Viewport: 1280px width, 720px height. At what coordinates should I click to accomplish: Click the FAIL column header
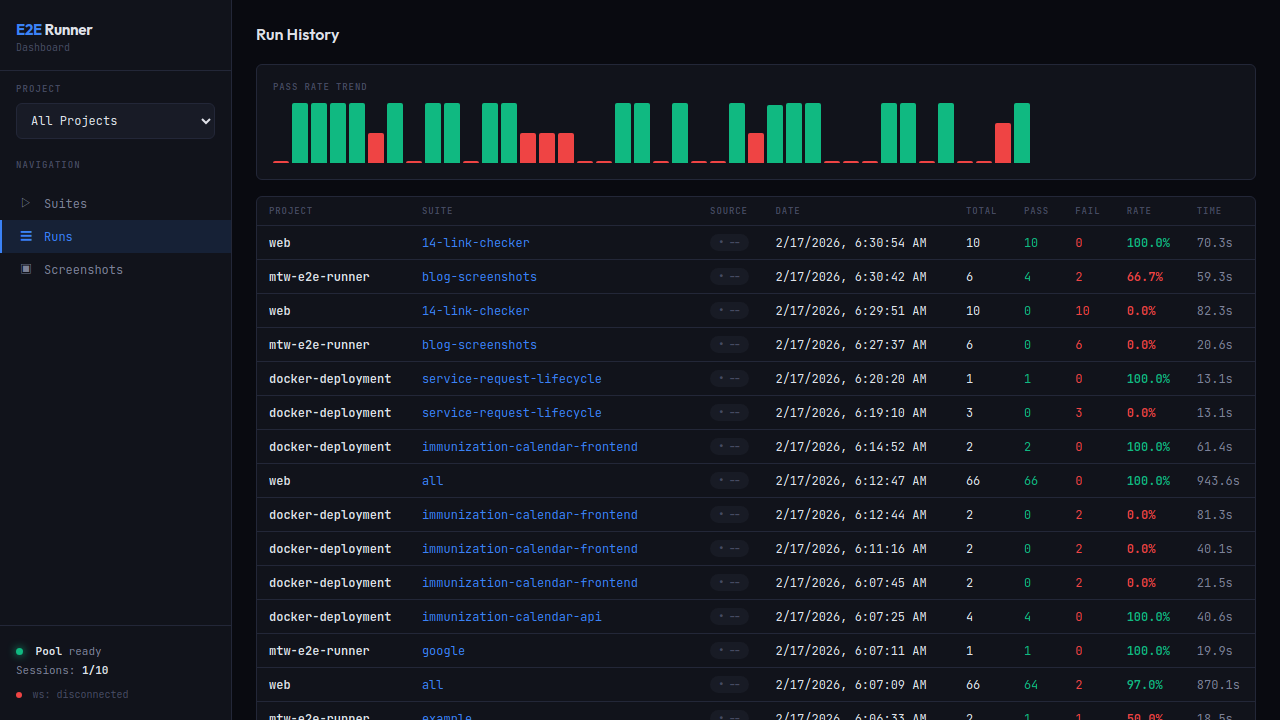1087,211
